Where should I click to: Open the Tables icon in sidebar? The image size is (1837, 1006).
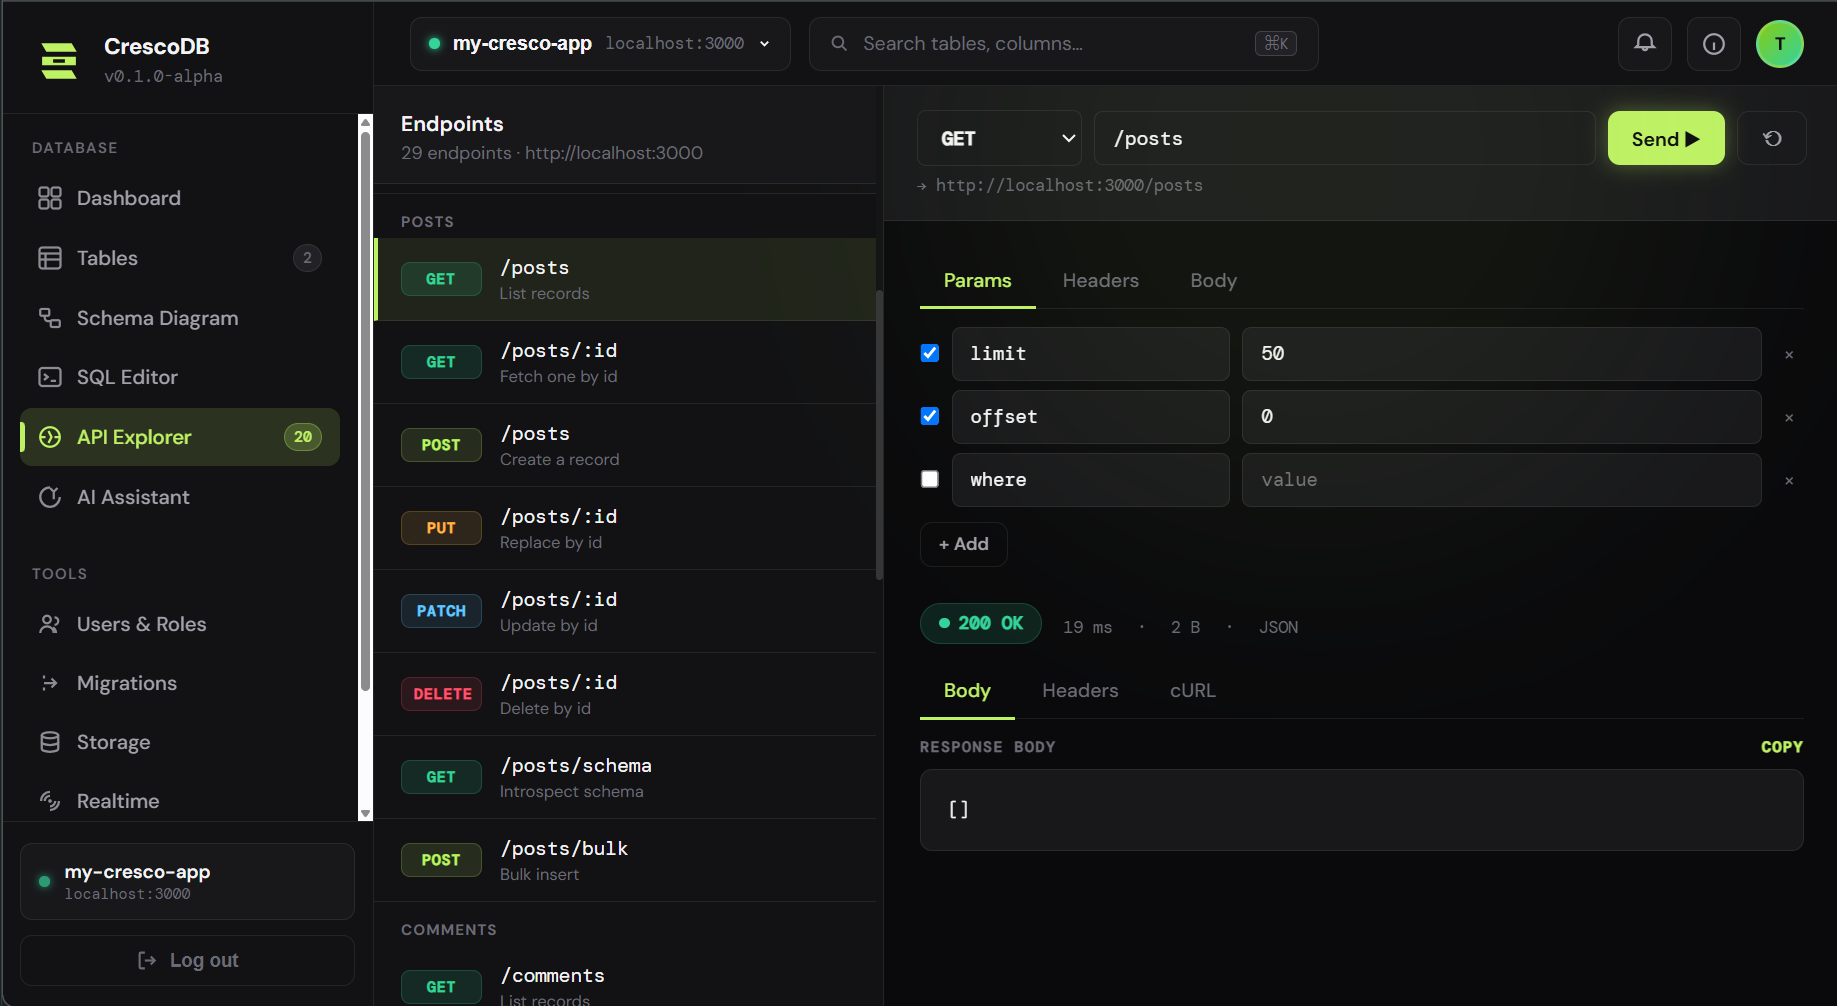(50, 258)
